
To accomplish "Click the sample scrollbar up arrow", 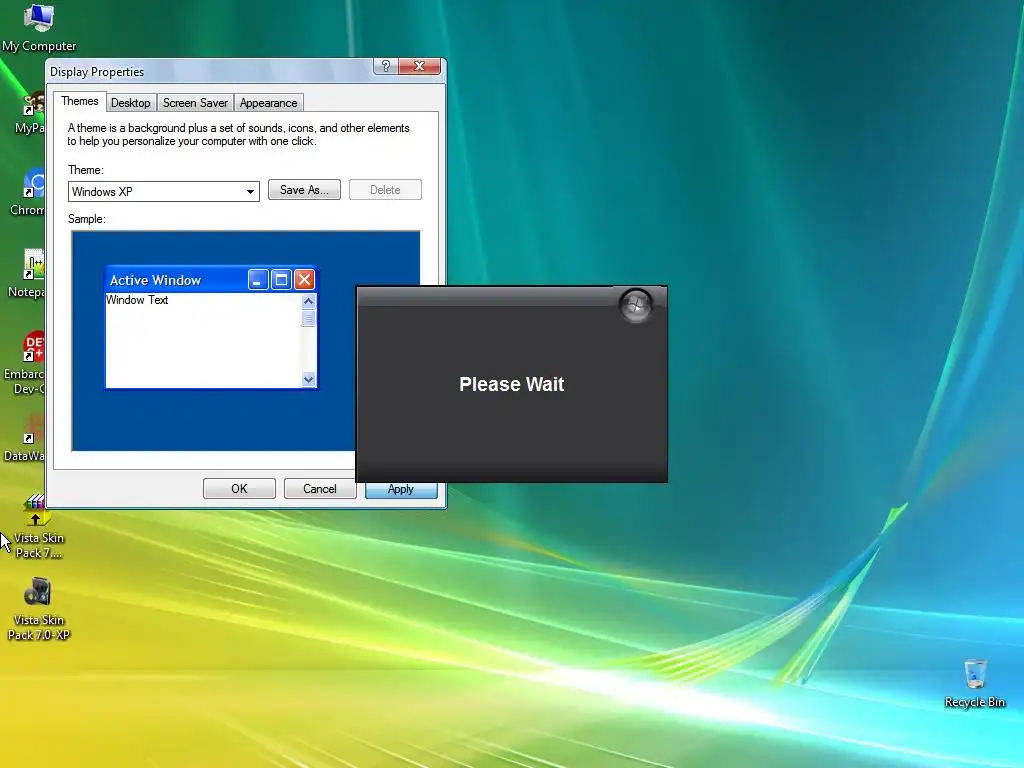I will (308, 301).
